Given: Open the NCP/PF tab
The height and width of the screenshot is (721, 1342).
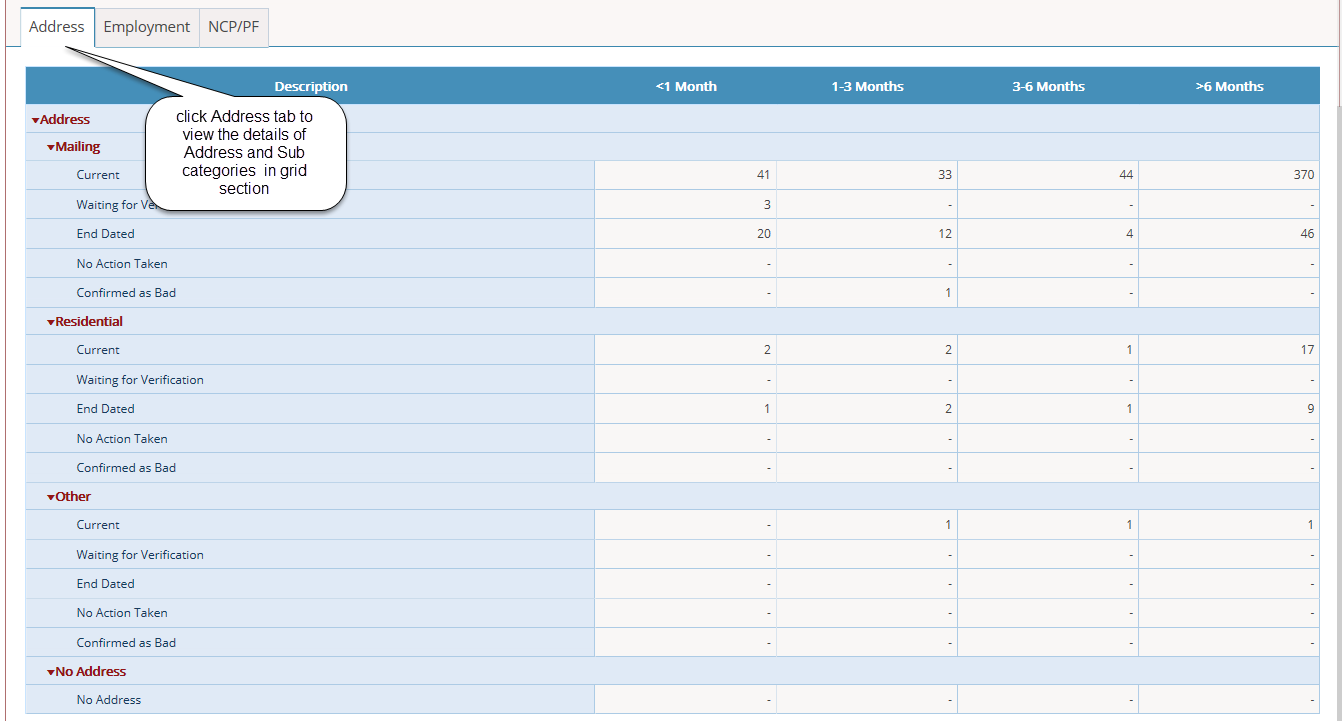Looking at the screenshot, I should pyautogui.click(x=234, y=27).
